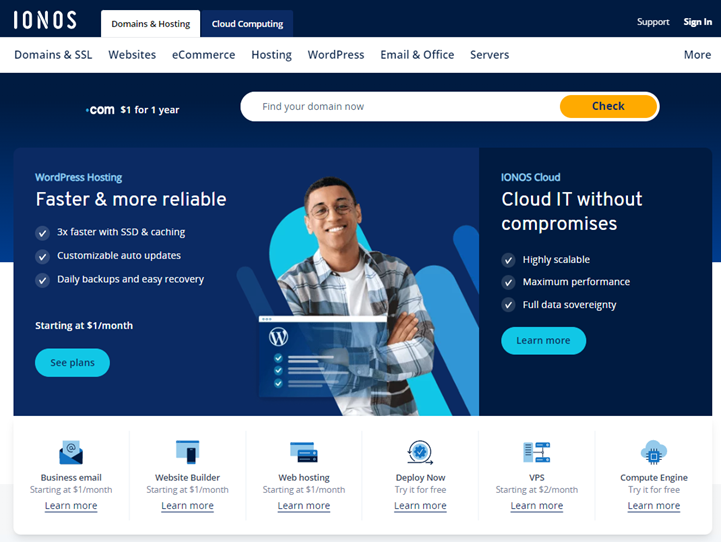Click the Website Builder icon

pyautogui.click(x=187, y=452)
